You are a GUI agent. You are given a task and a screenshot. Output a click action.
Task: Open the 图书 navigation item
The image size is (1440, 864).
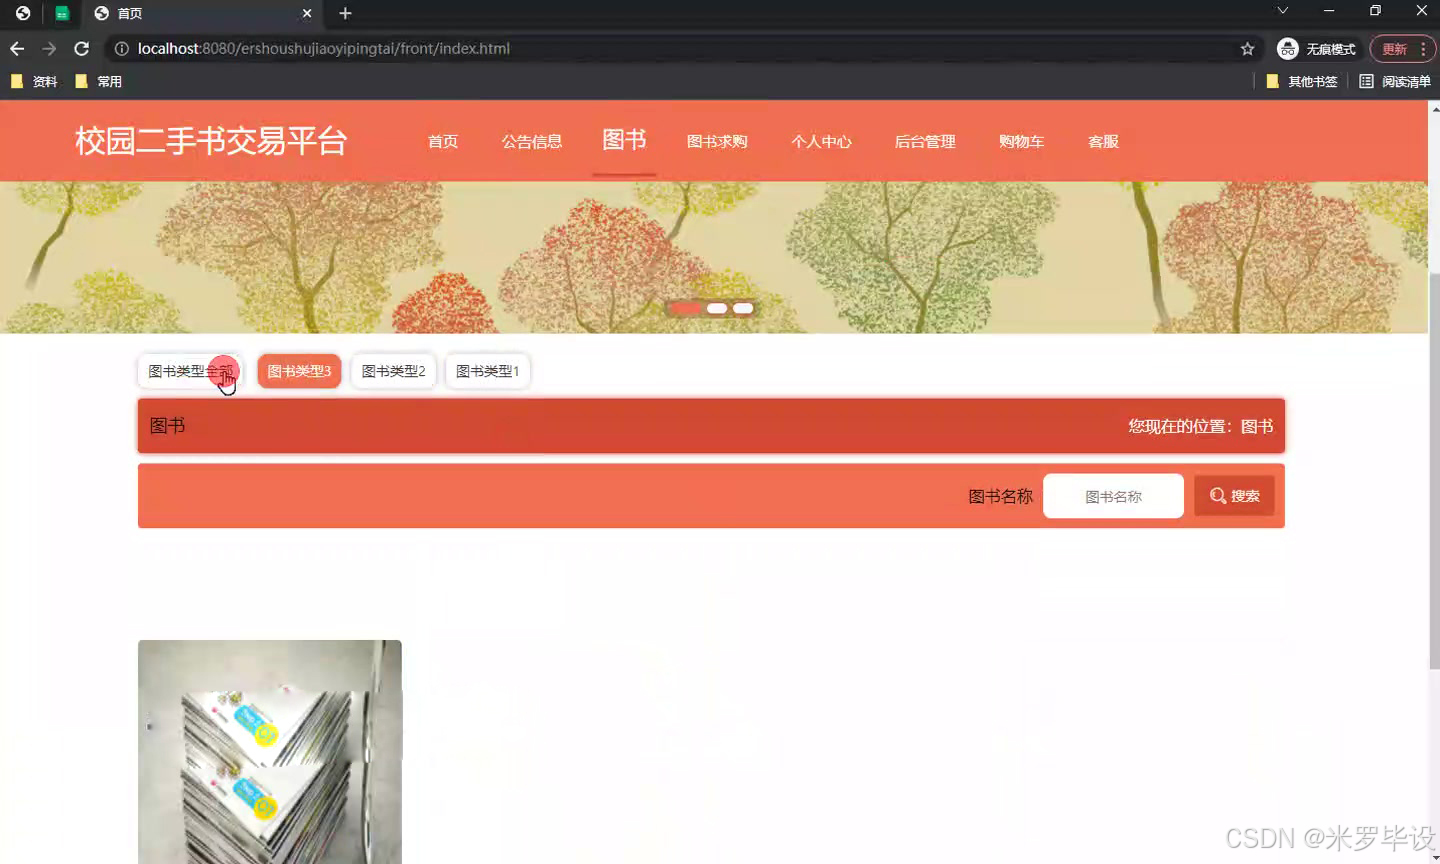(624, 140)
